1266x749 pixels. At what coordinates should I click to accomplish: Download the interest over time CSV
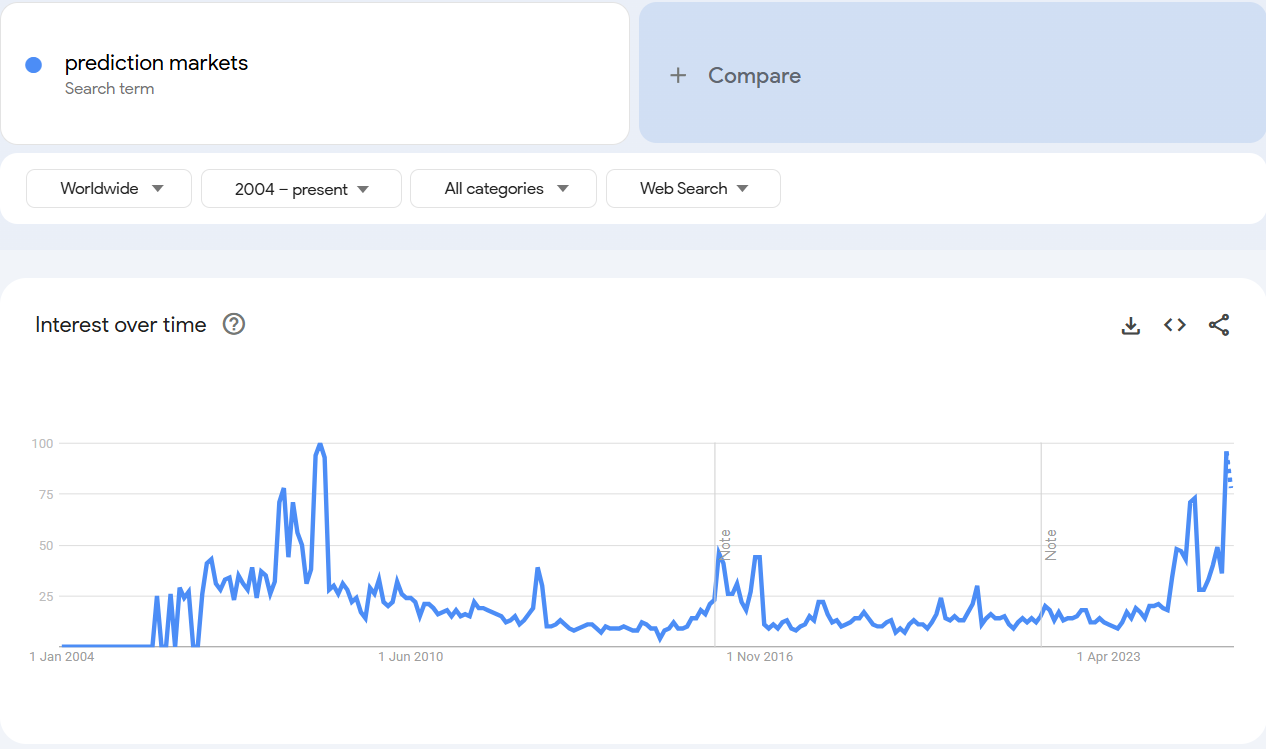tap(1131, 325)
